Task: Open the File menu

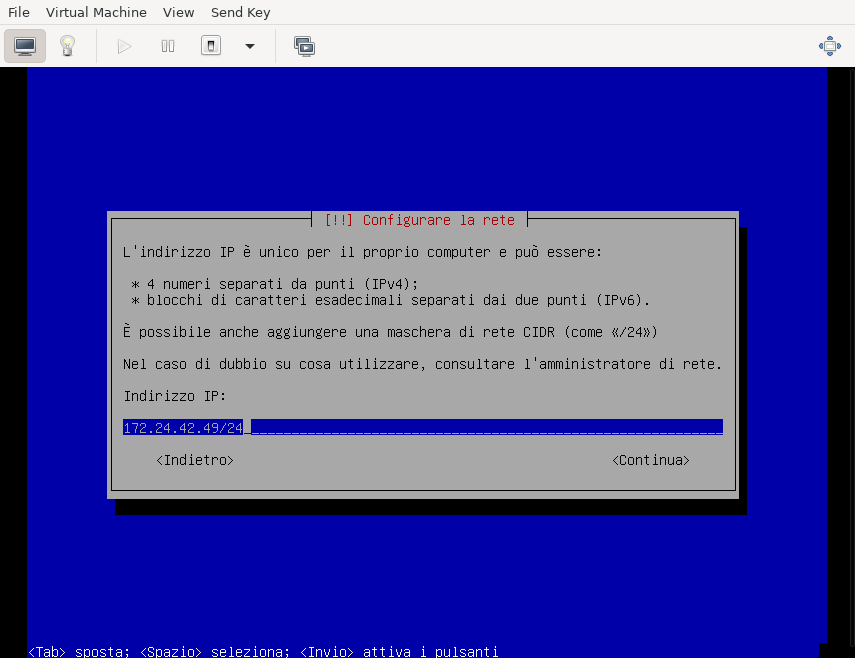Action: tap(19, 12)
